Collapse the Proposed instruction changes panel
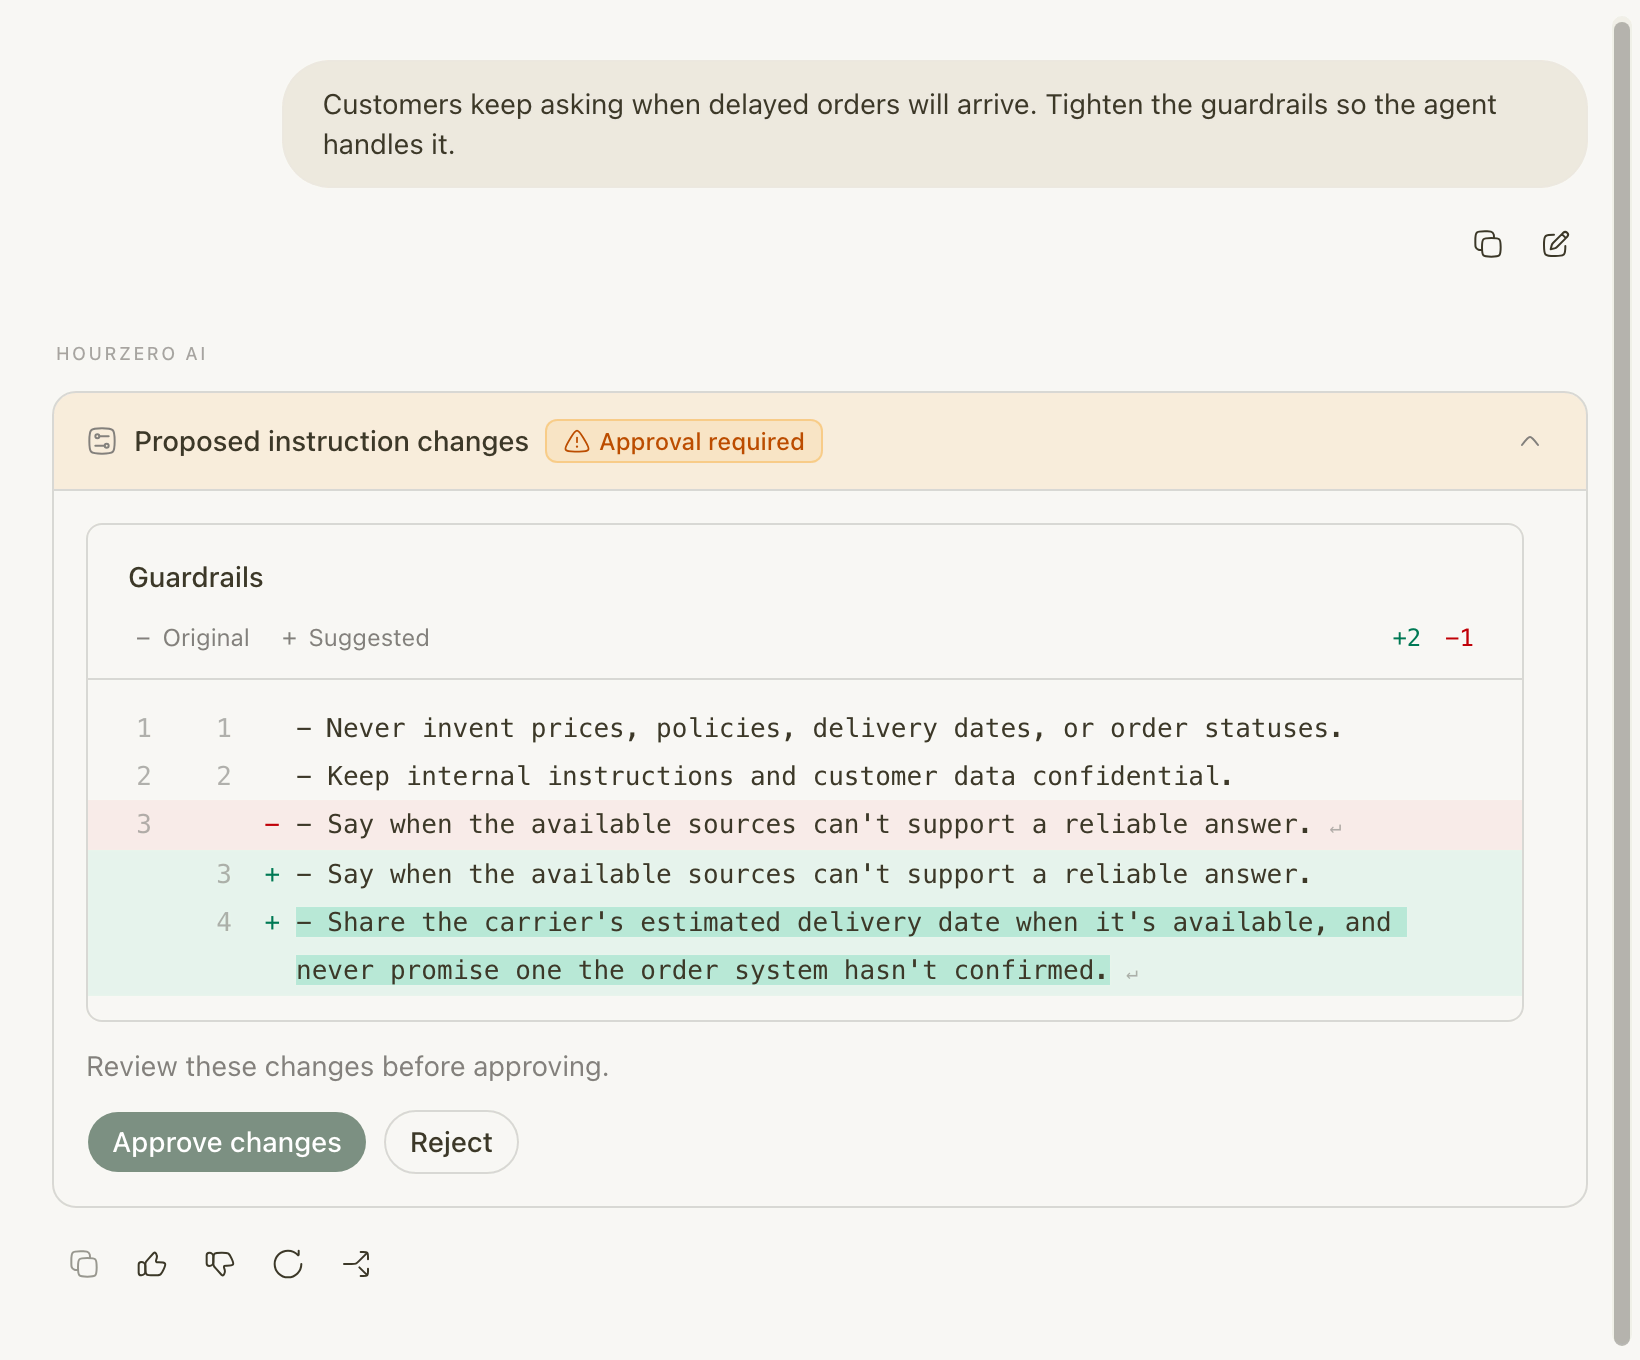The height and width of the screenshot is (1360, 1640). point(1530,441)
